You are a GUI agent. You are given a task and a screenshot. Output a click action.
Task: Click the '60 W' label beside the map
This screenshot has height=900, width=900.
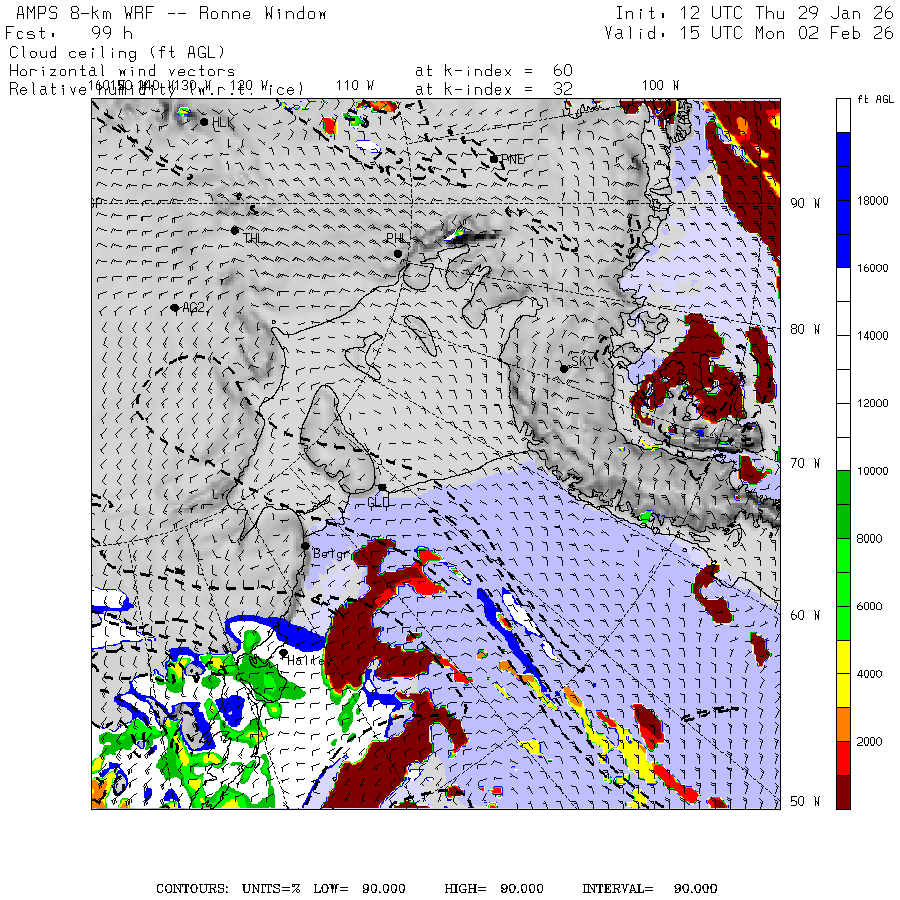(x=805, y=615)
